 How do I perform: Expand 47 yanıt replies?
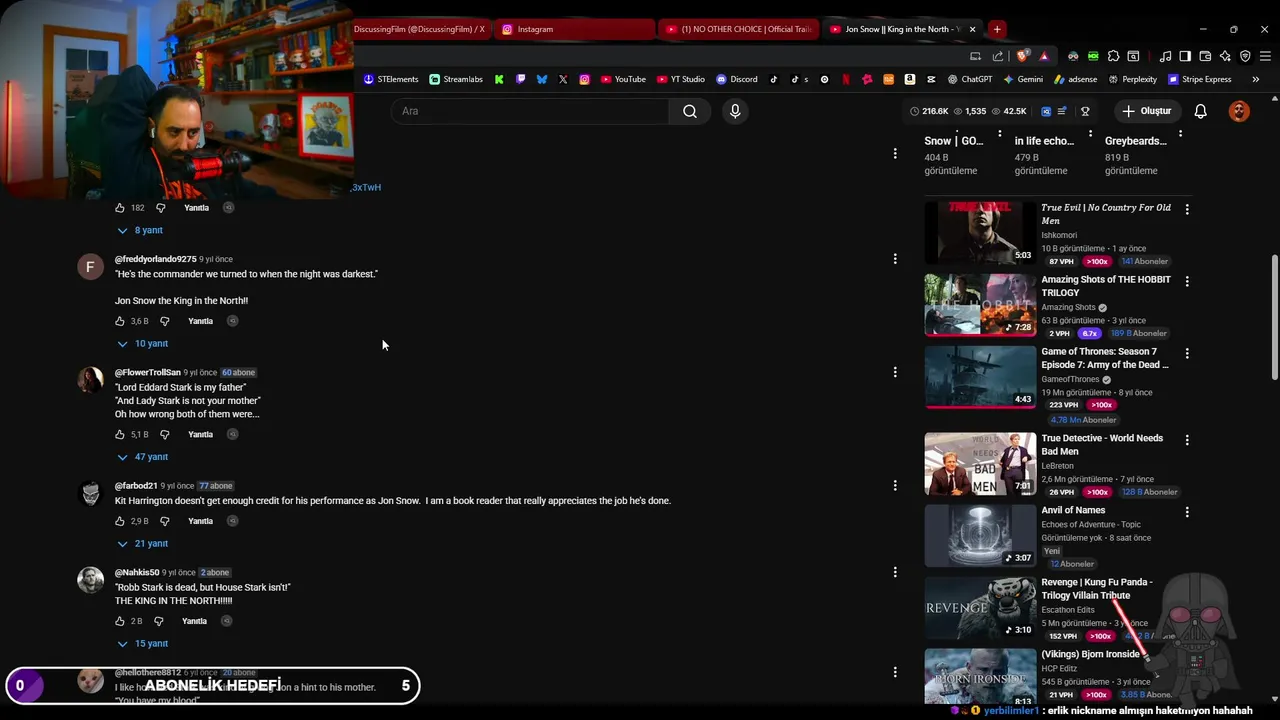point(143,457)
